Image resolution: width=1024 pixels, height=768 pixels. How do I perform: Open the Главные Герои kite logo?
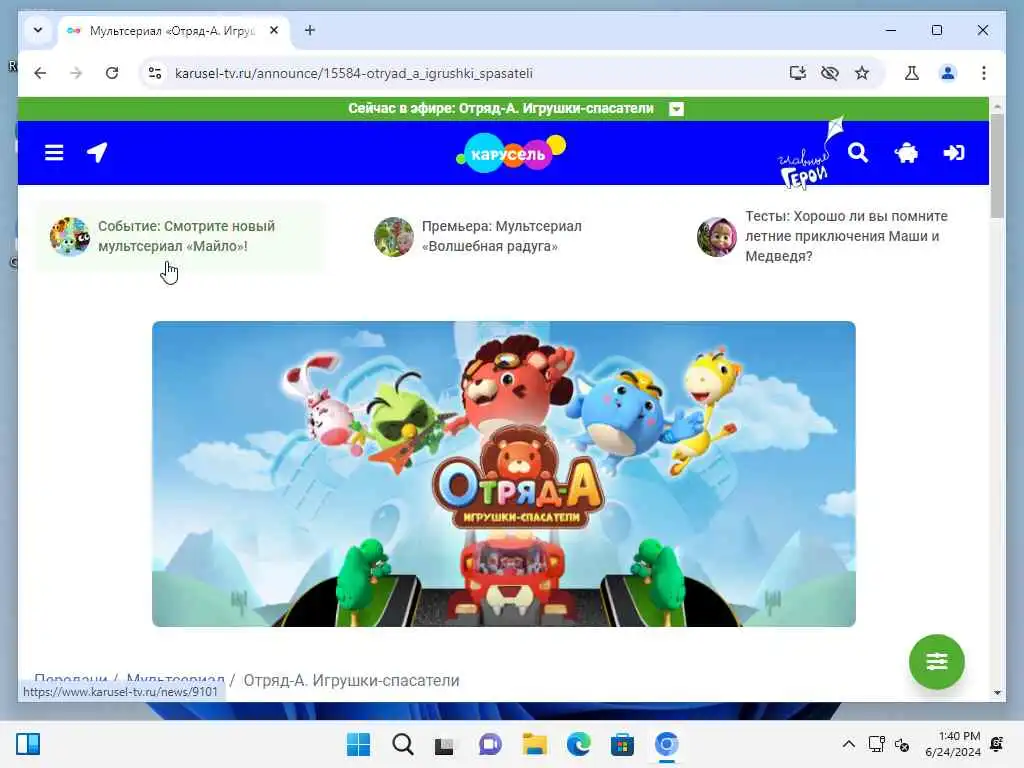click(x=810, y=154)
